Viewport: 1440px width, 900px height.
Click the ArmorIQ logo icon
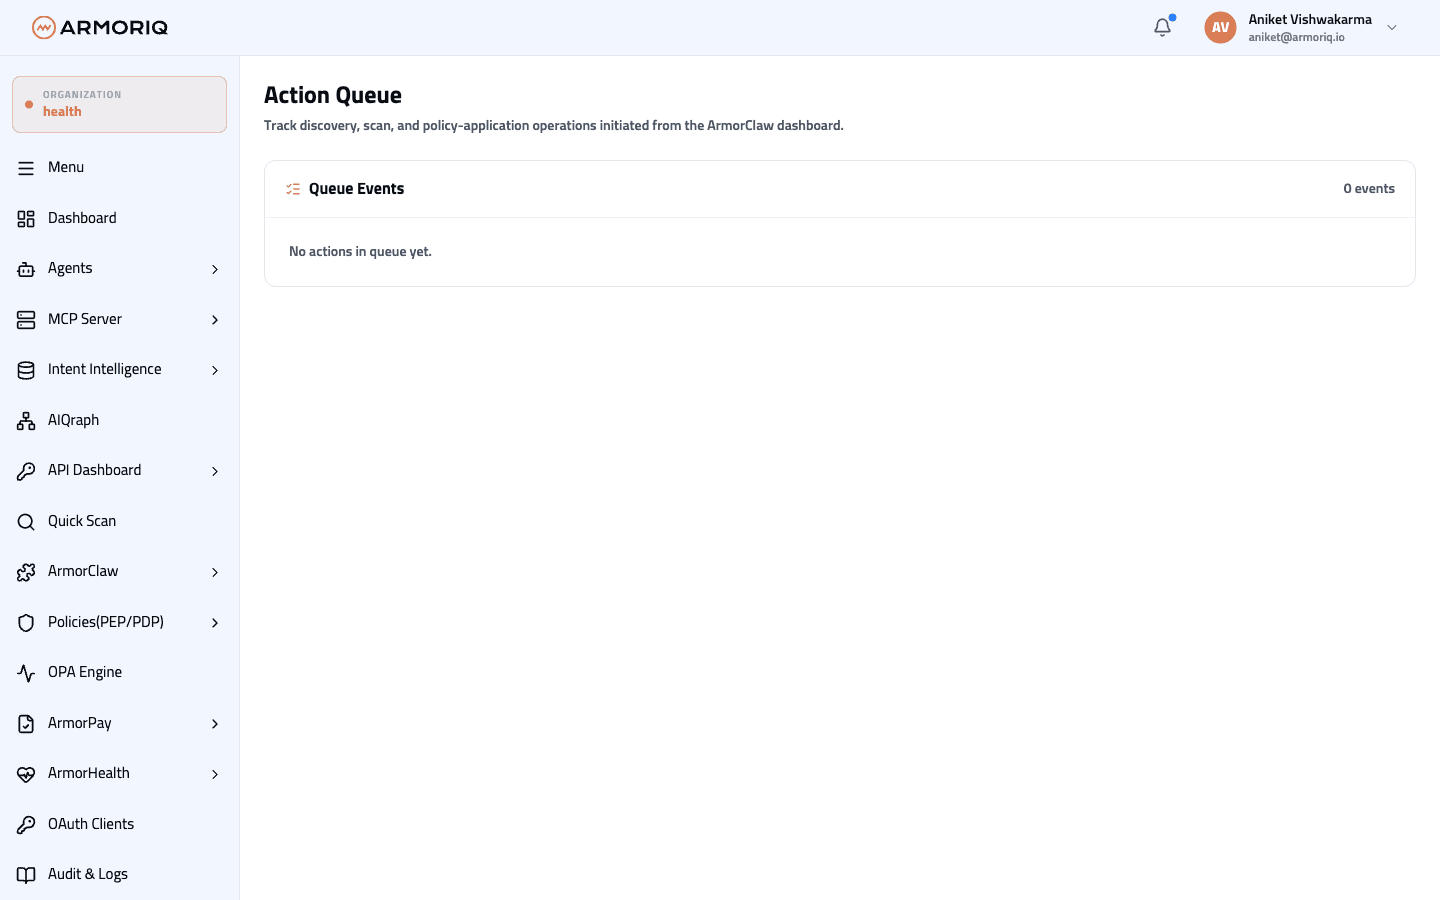(x=43, y=27)
